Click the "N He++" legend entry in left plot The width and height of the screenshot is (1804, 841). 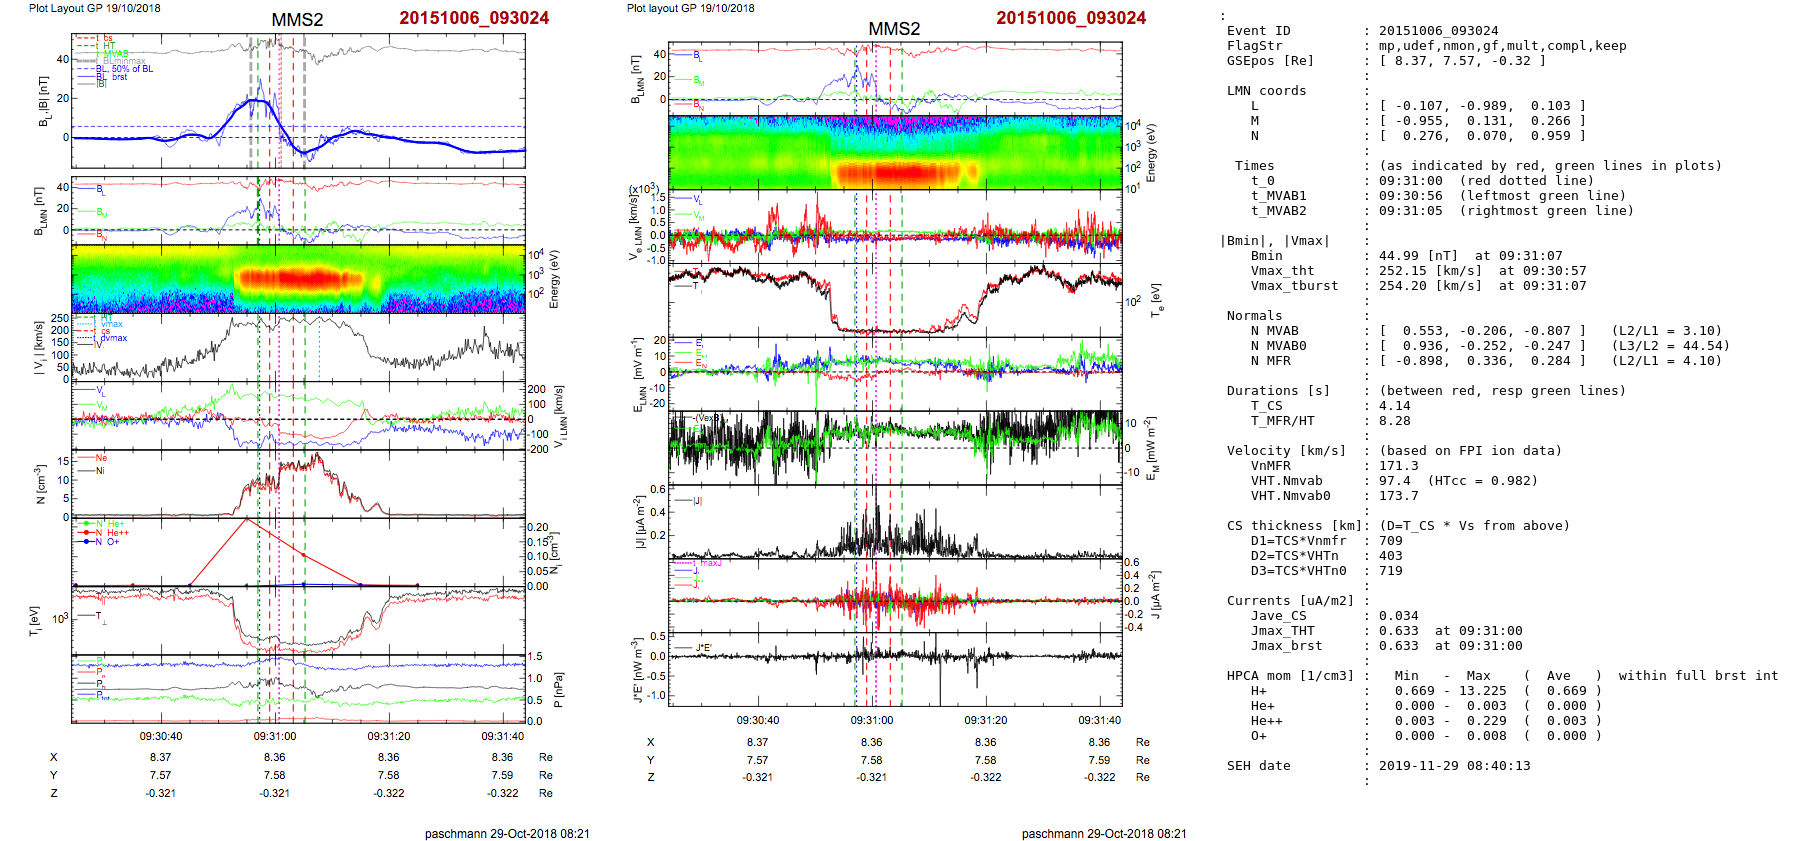click(x=105, y=533)
